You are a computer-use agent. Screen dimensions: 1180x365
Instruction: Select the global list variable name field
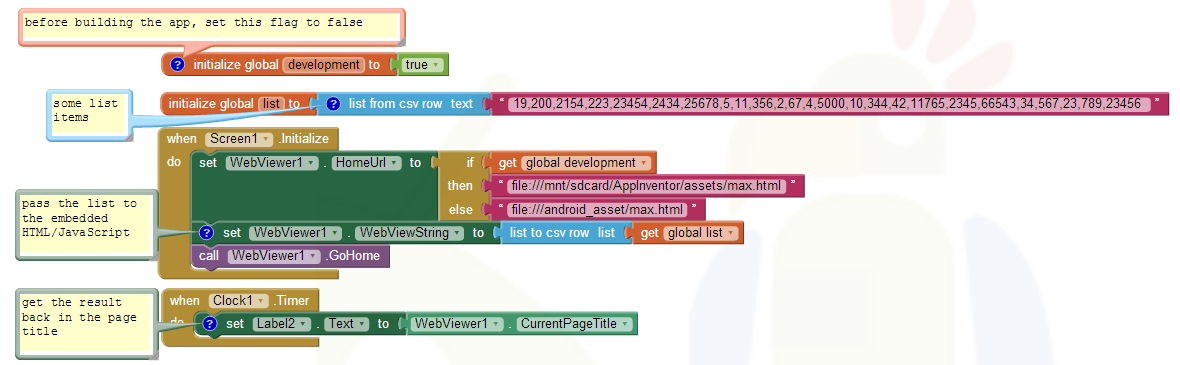click(271, 104)
